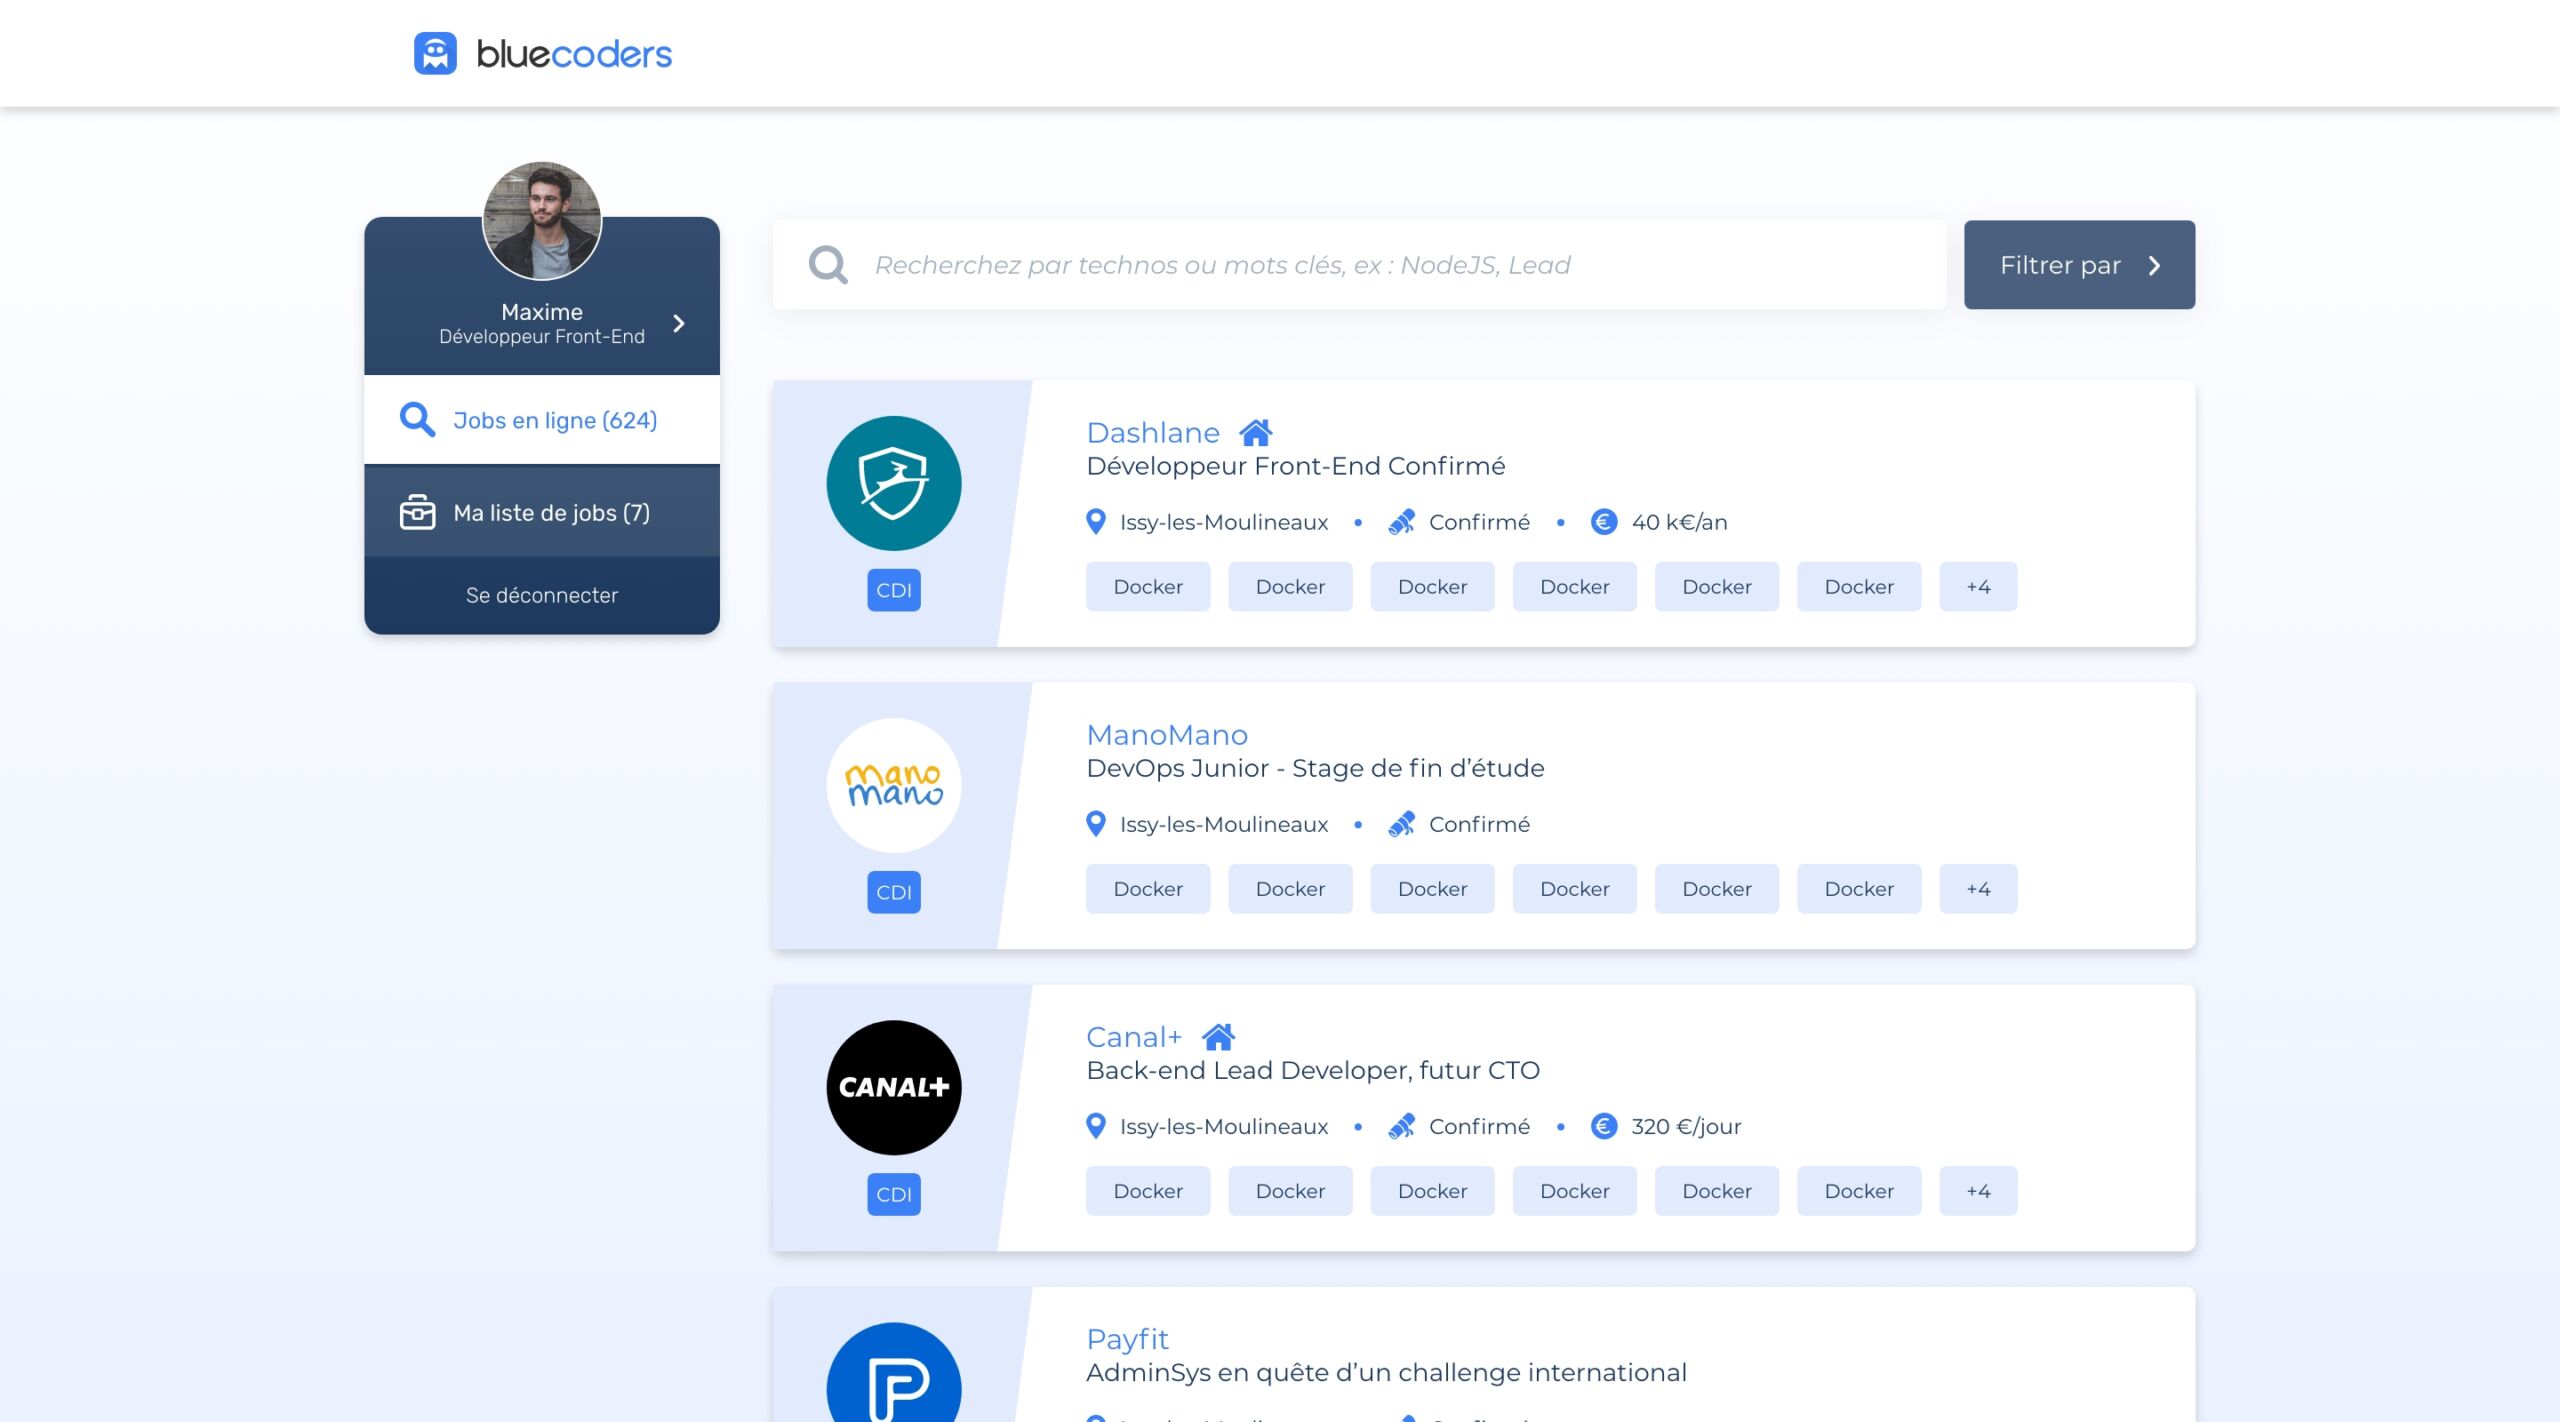
Task: Click Se déconnecter to log out
Action: click(541, 595)
